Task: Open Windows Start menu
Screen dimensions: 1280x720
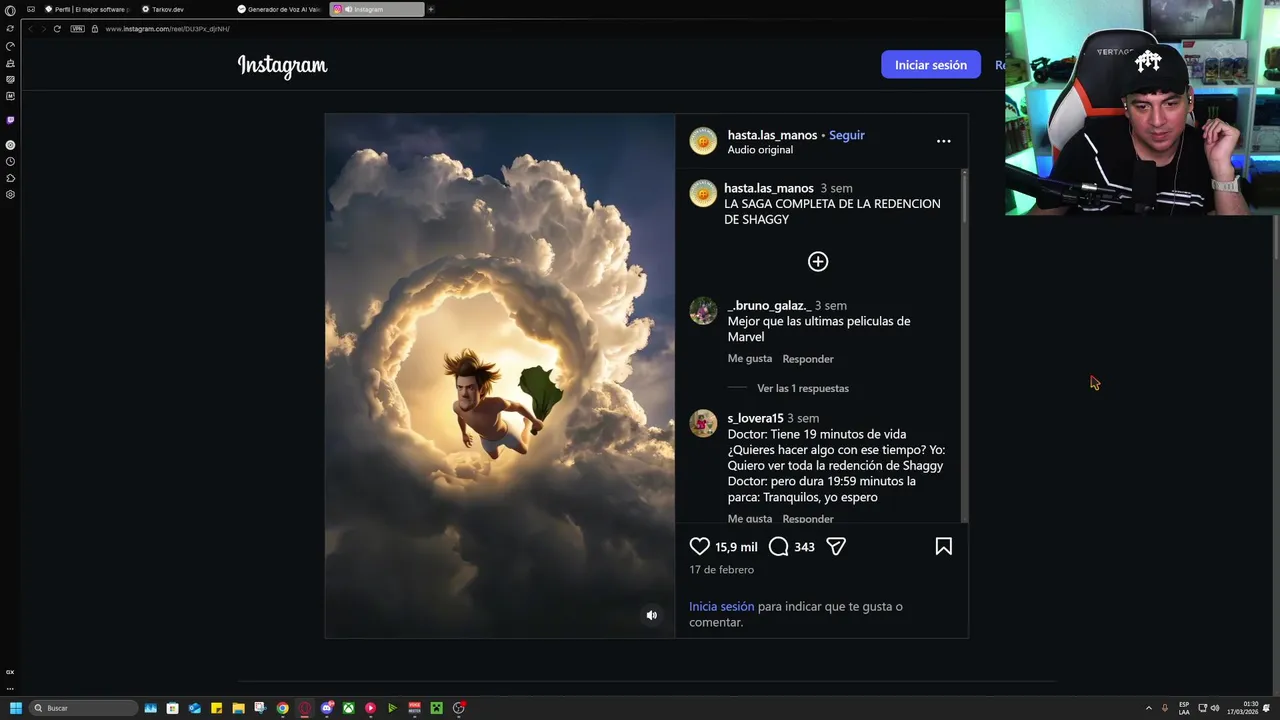Action: (x=15, y=708)
